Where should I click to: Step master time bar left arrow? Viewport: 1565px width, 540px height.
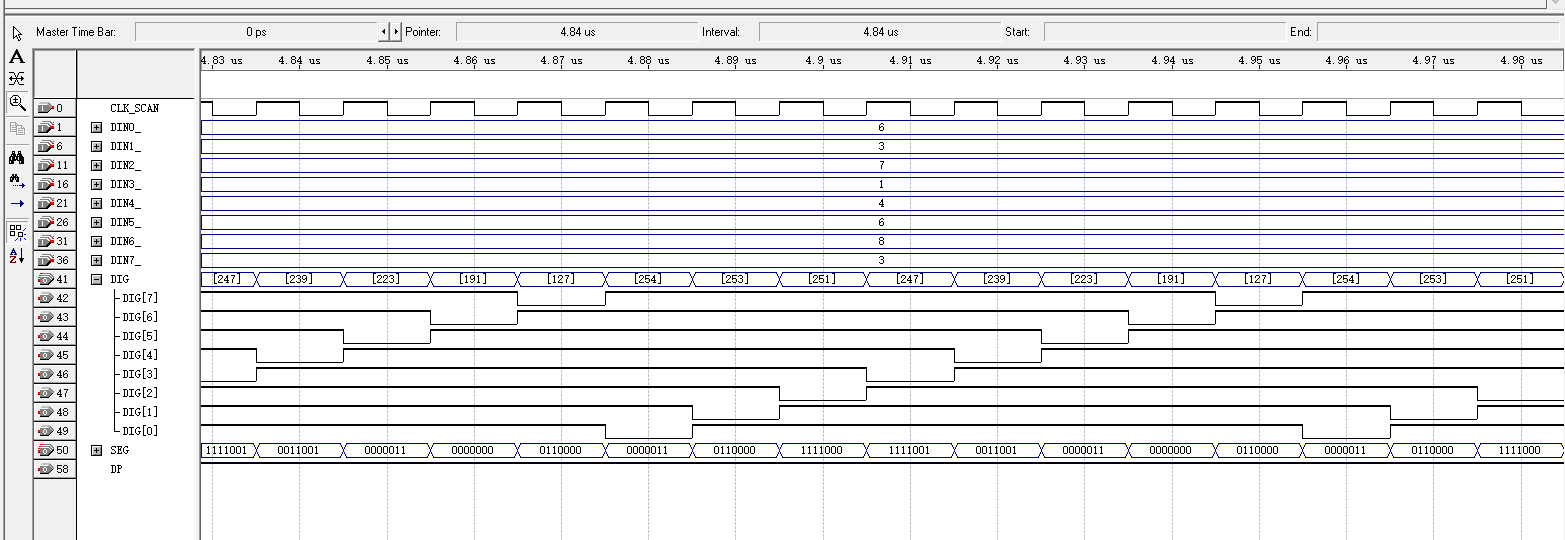coord(383,32)
